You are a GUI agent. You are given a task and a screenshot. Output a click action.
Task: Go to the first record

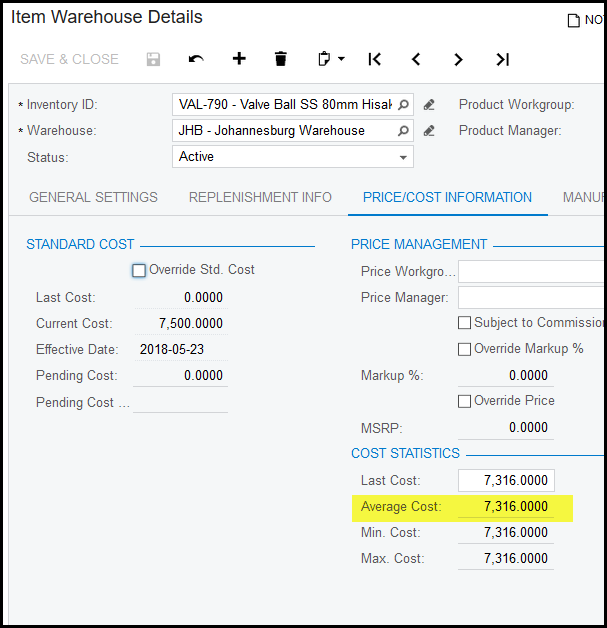tap(374, 59)
